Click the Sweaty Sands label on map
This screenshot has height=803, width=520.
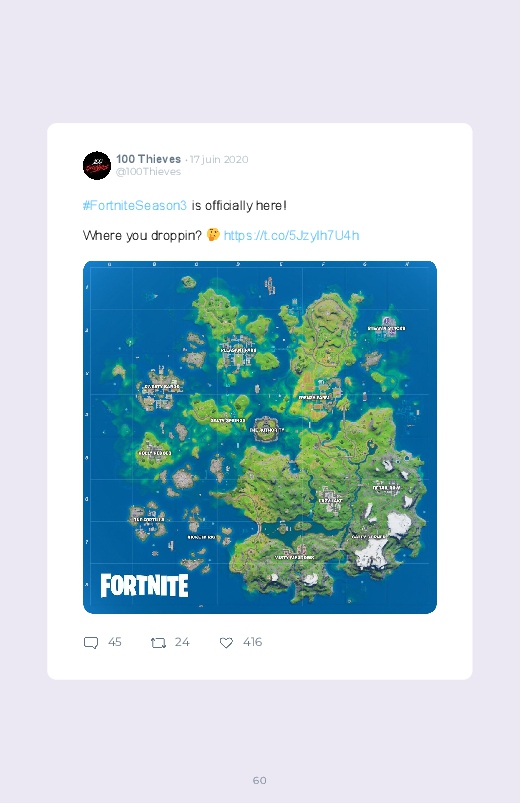click(162, 387)
